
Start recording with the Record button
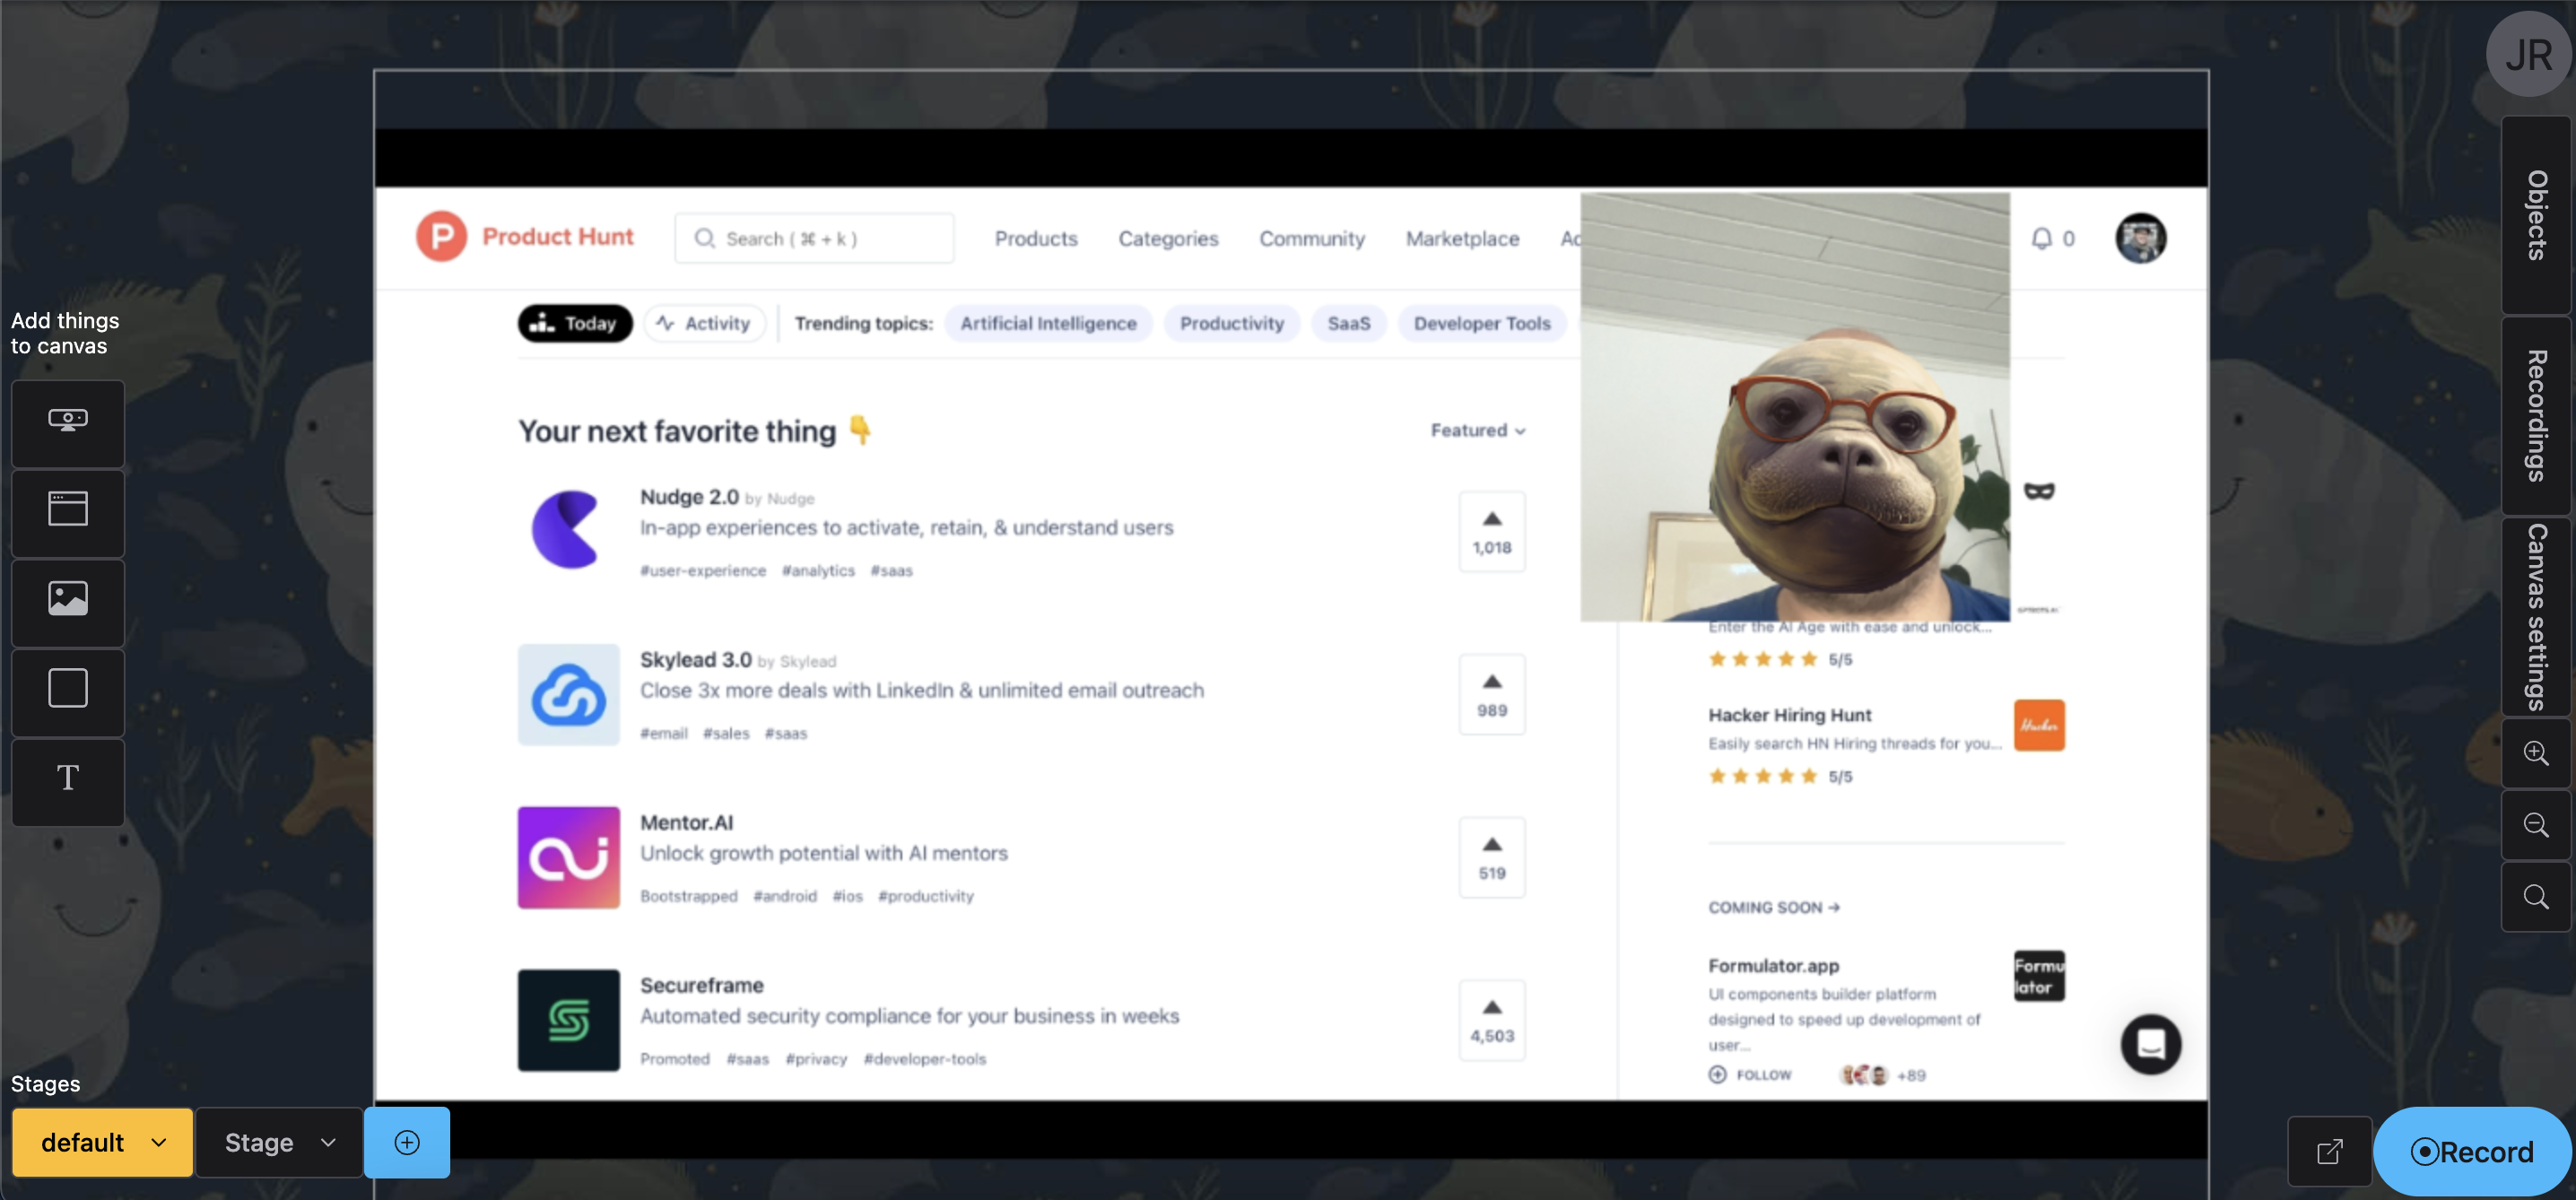(x=2472, y=1151)
